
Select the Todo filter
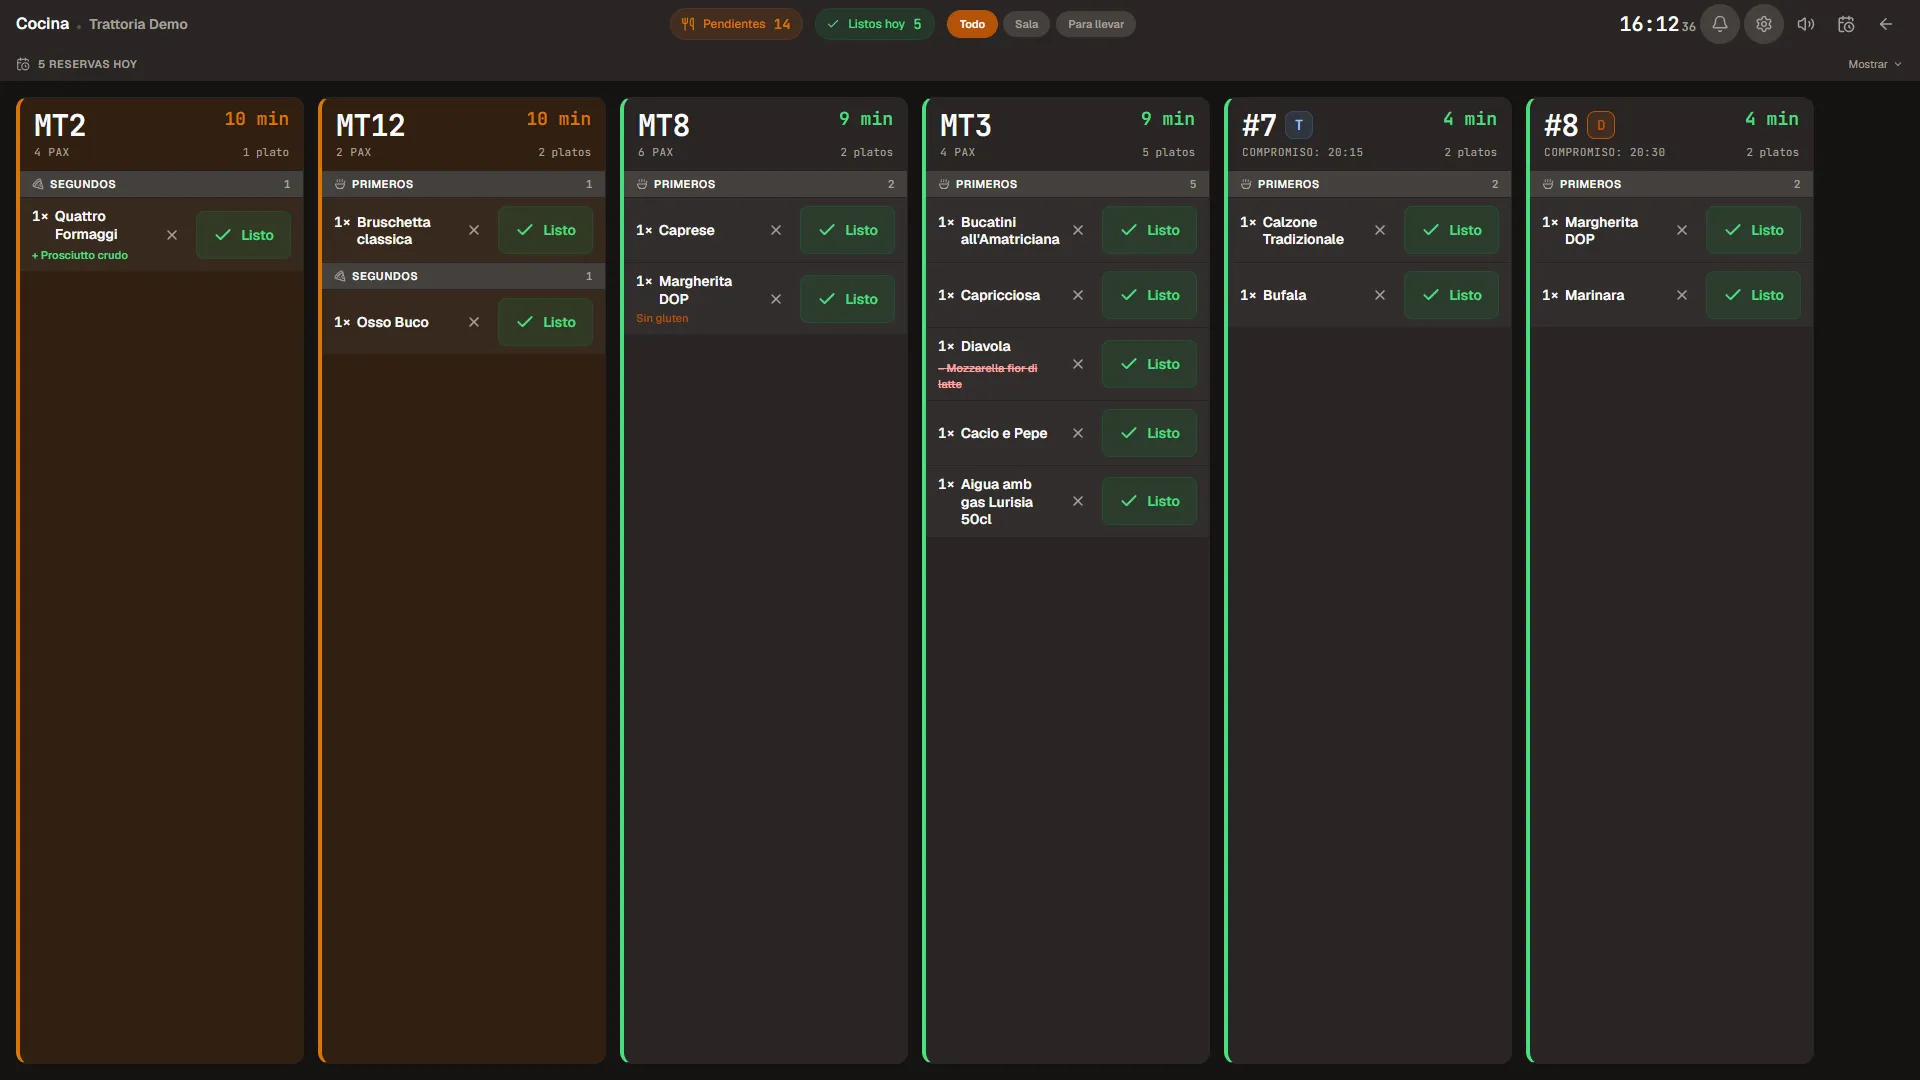pyautogui.click(x=972, y=24)
